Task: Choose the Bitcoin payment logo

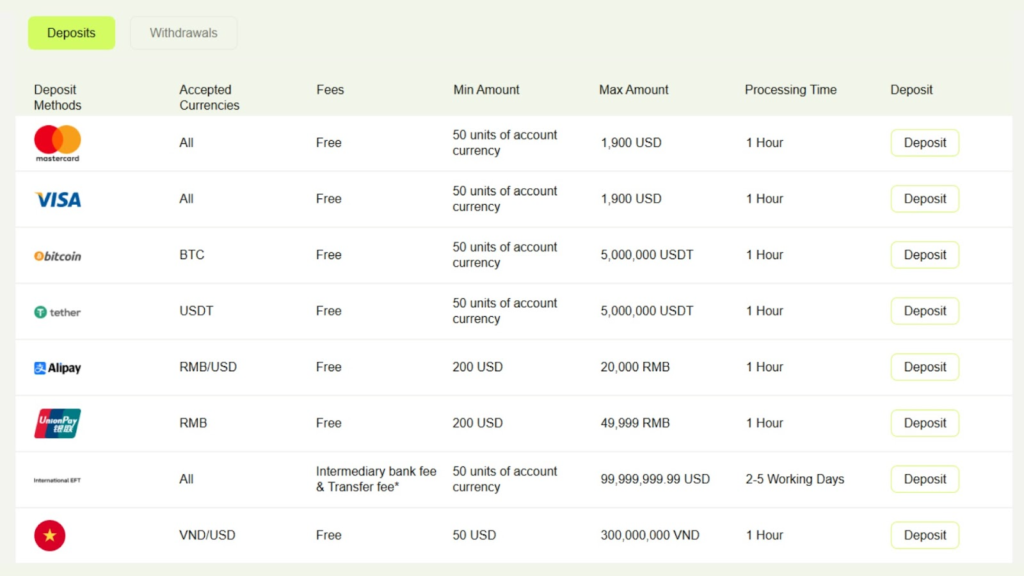Action: tap(57, 256)
